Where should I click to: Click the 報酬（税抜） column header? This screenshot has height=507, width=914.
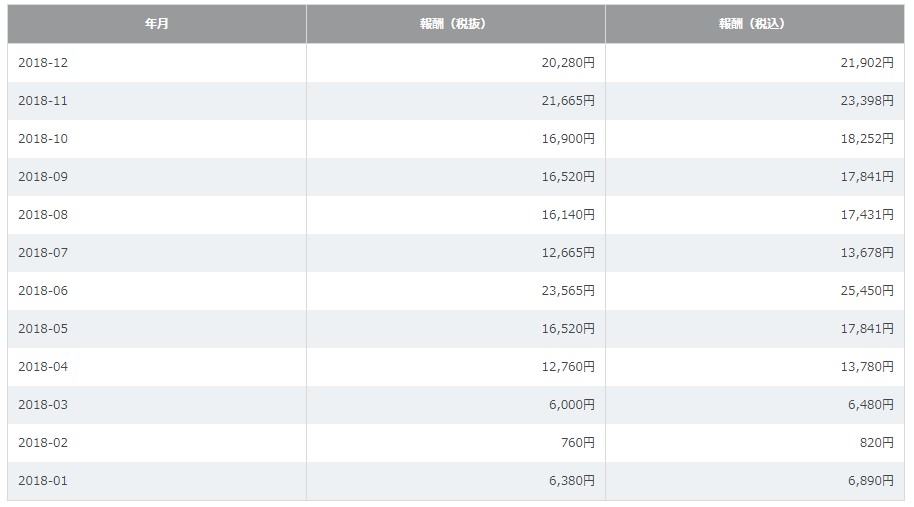coord(454,24)
